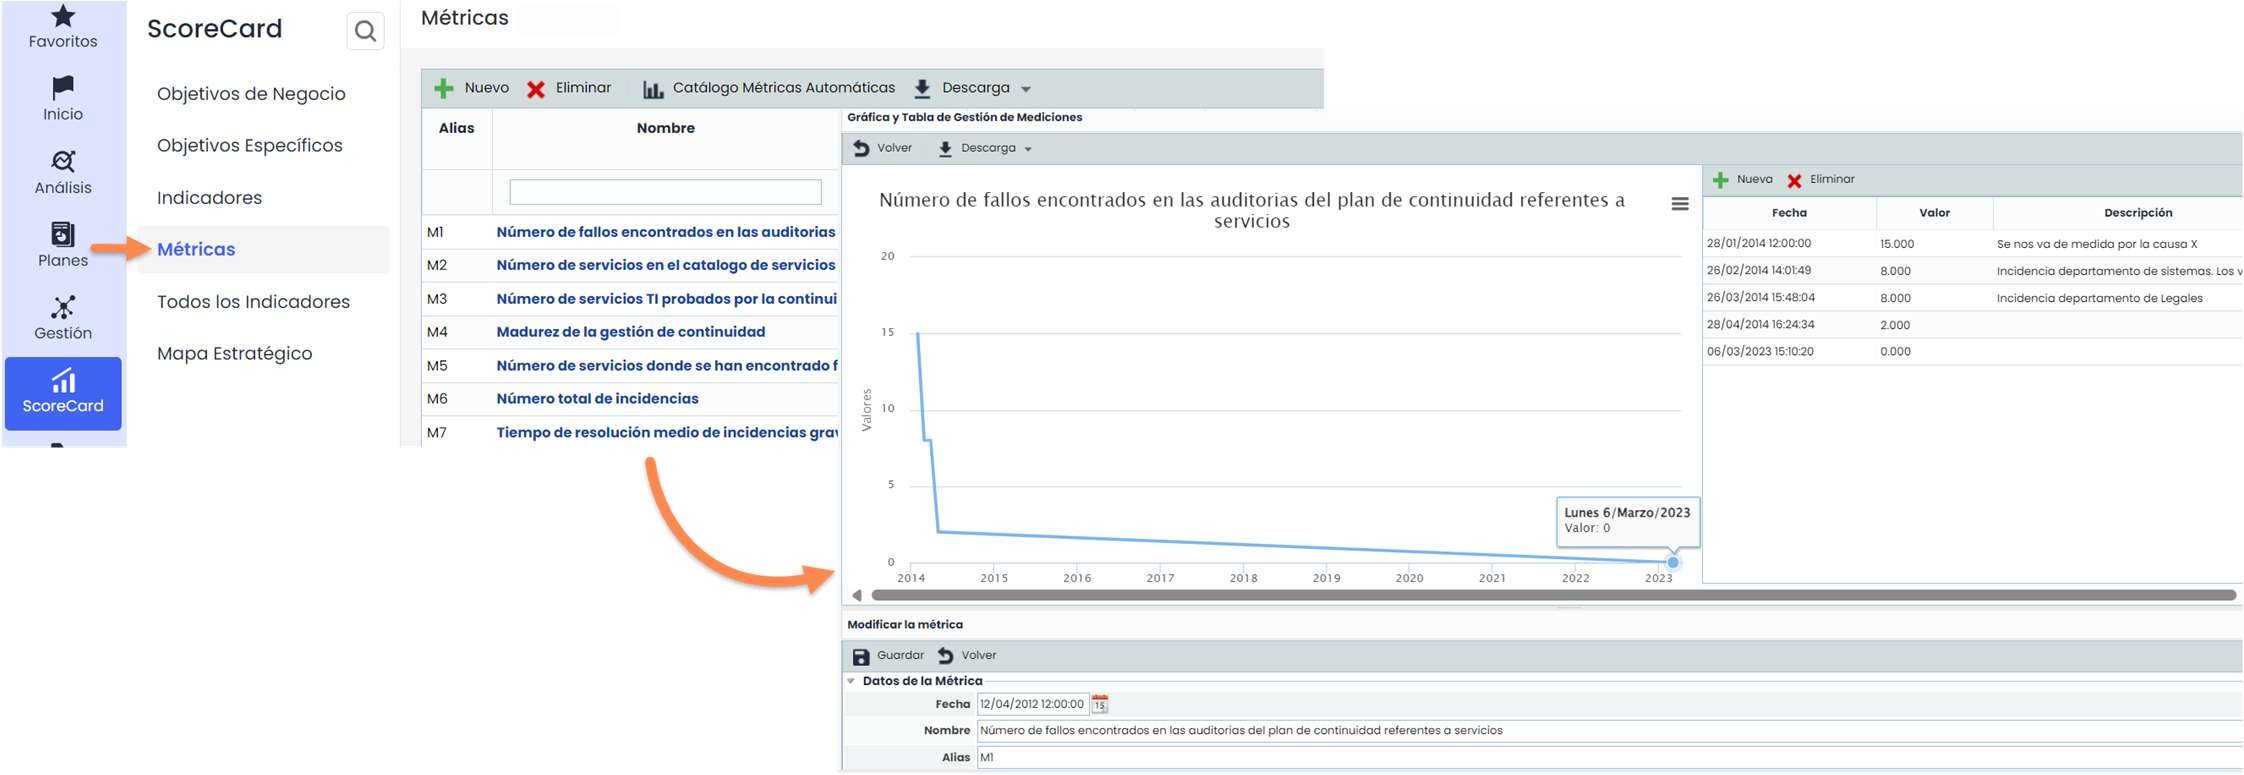Open metric Número total de incidencias
The width and height of the screenshot is (2244, 775).
[x=597, y=399]
